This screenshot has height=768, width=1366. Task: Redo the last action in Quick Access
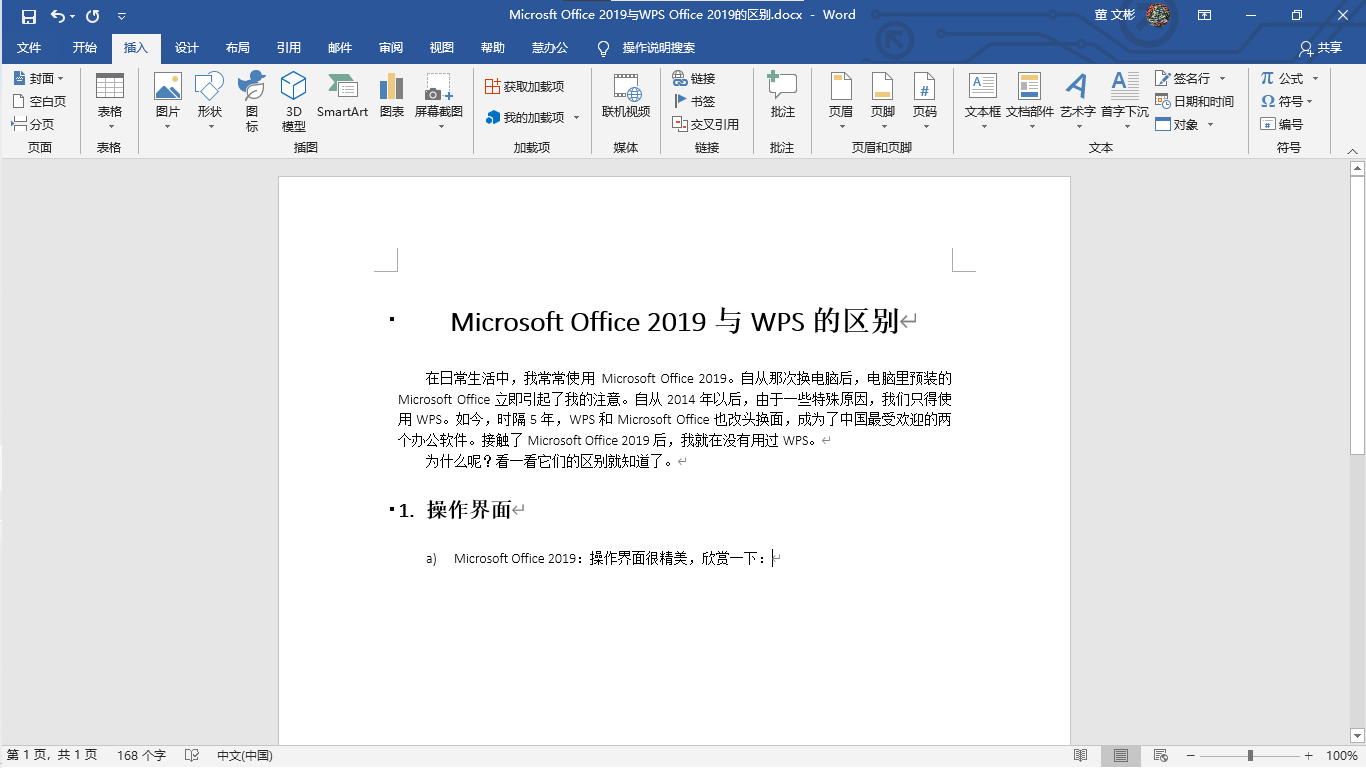[x=93, y=16]
